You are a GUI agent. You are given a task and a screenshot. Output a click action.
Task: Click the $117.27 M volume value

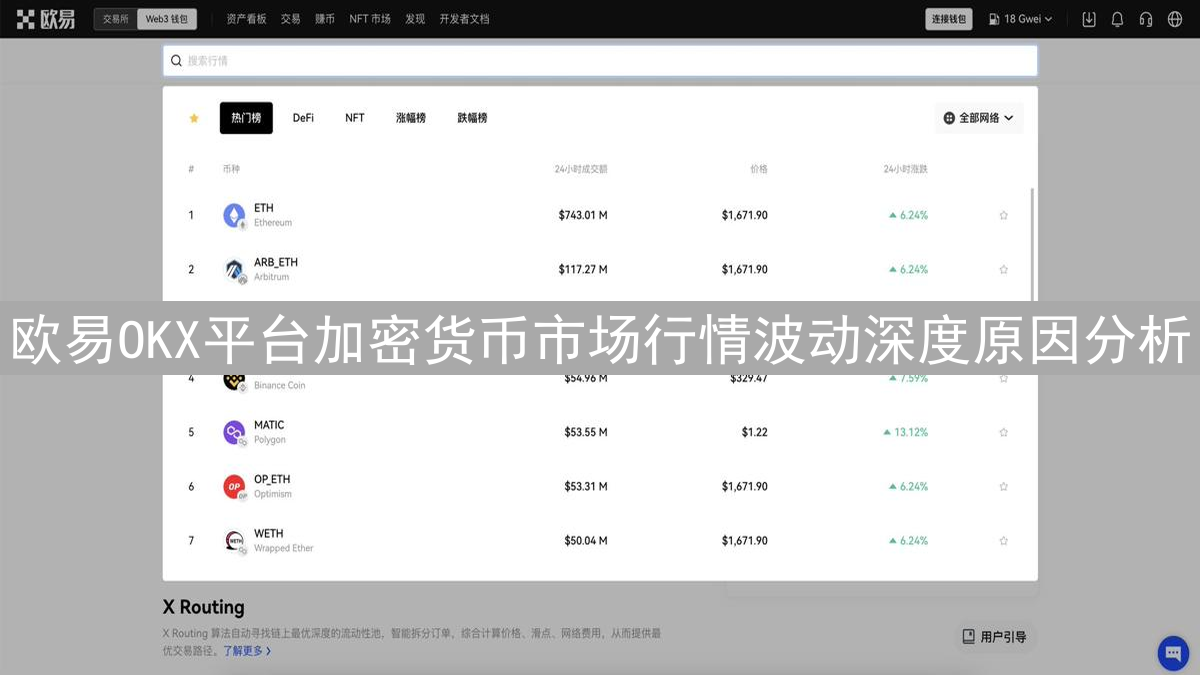[x=583, y=269]
